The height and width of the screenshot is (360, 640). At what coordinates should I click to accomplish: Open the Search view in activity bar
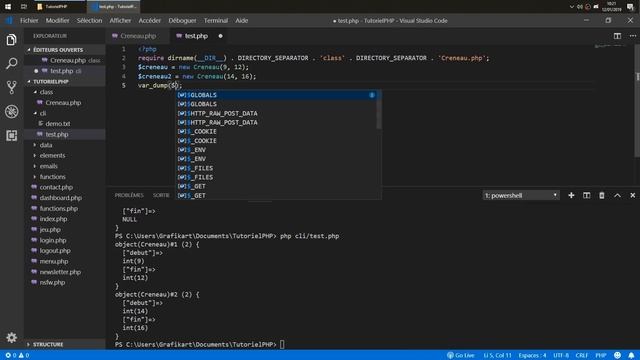coord(11,63)
